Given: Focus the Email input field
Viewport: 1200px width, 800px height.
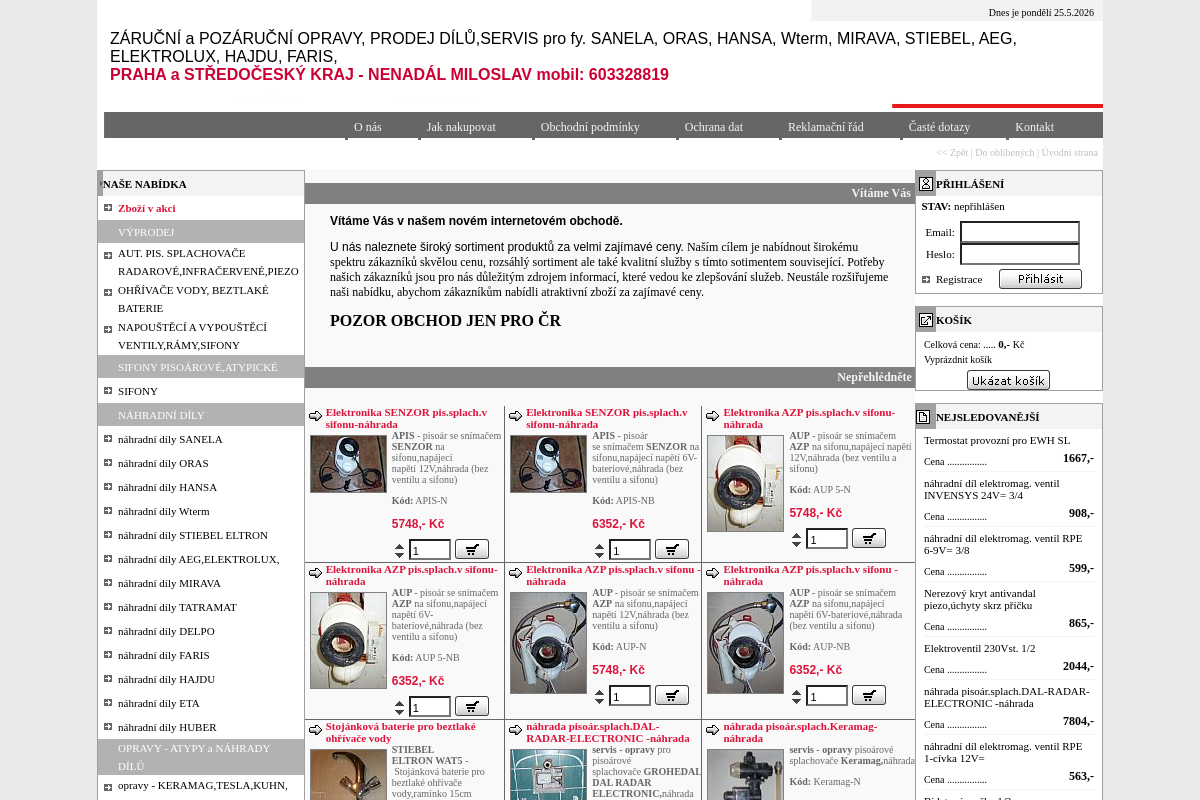Looking at the screenshot, I should [x=1020, y=232].
